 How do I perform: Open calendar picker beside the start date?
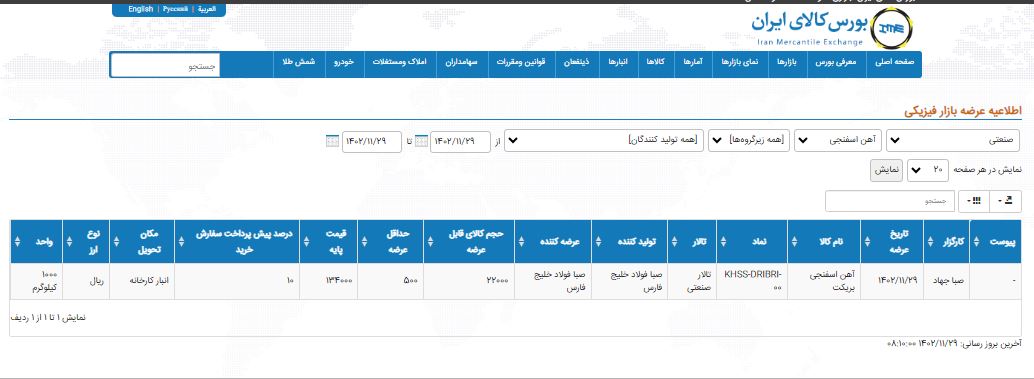[x=421, y=141]
